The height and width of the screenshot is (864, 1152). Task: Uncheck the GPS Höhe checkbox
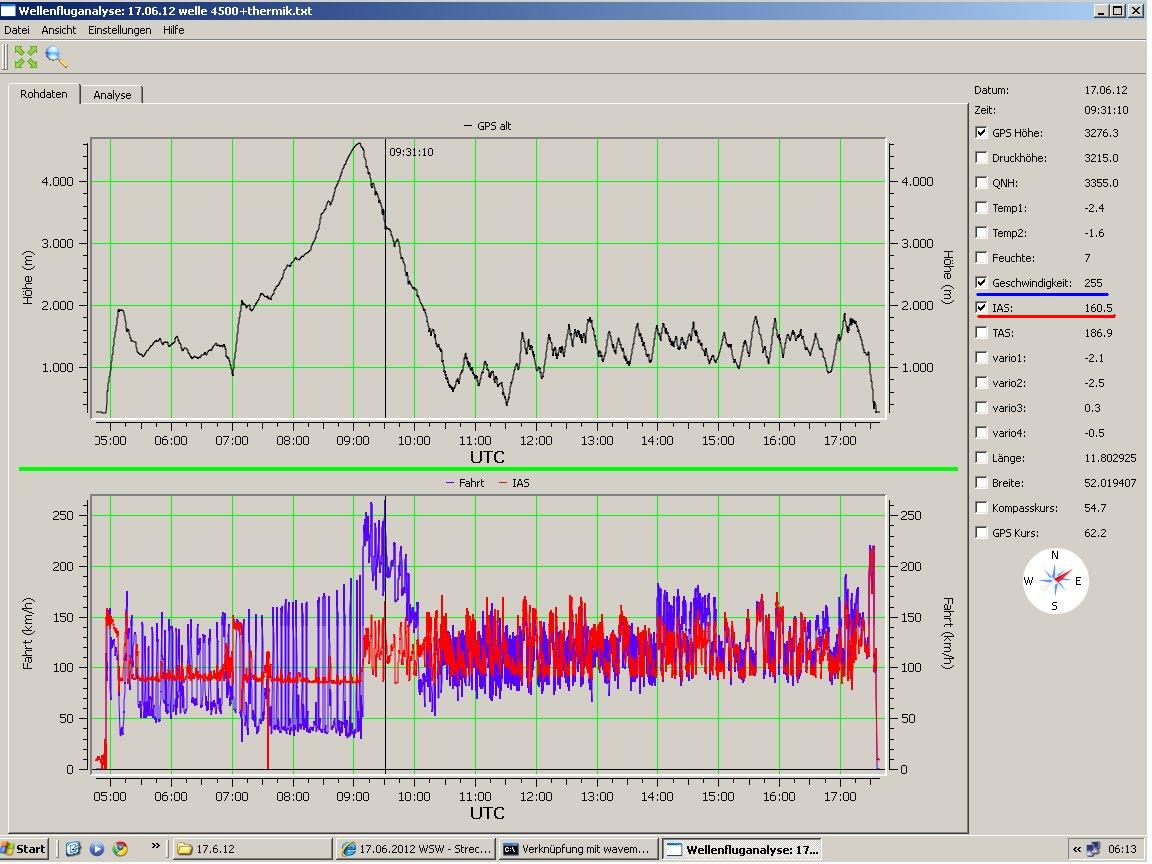tap(981, 133)
